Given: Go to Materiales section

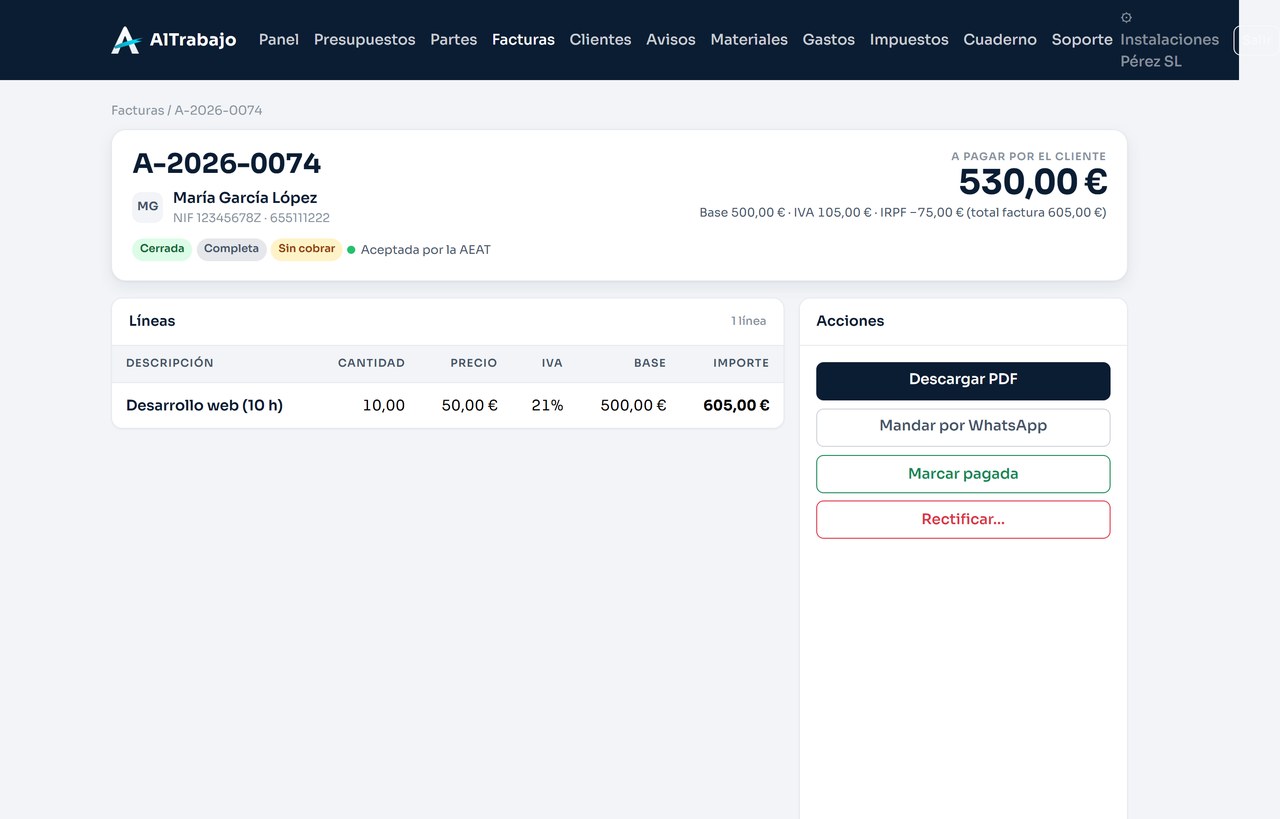Looking at the screenshot, I should click(x=749, y=40).
